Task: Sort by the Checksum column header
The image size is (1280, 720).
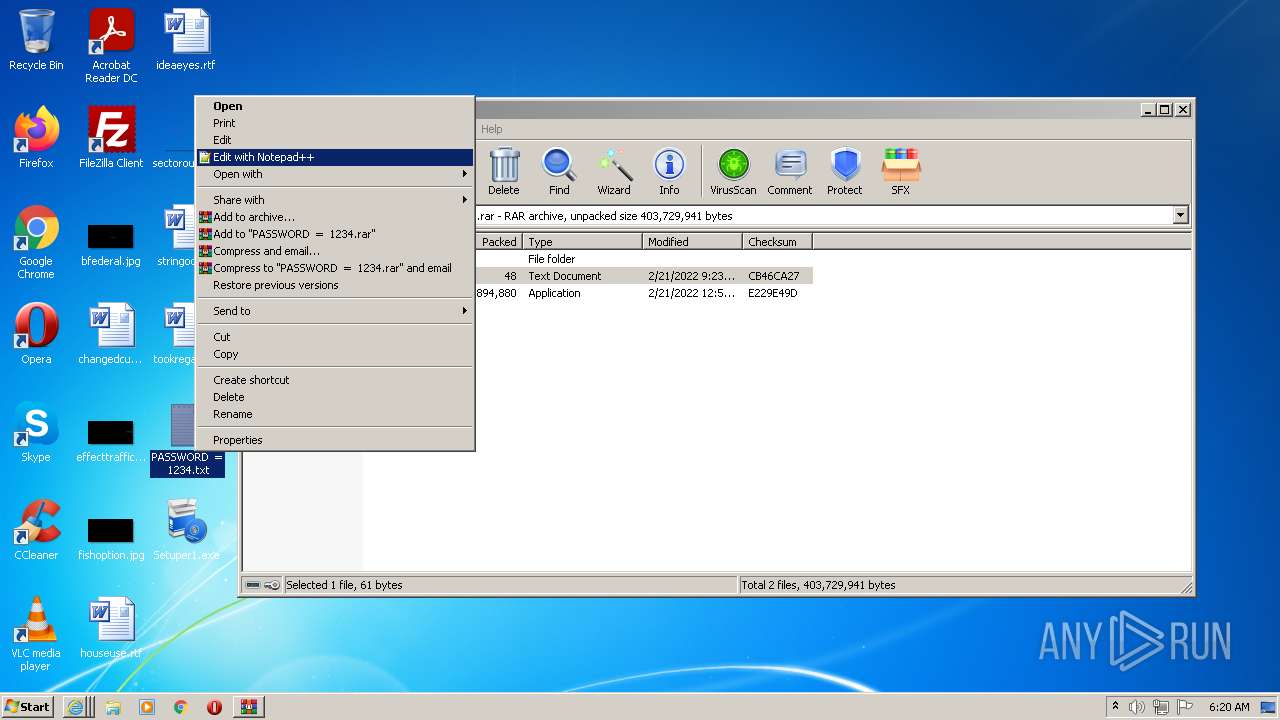Action: (777, 242)
